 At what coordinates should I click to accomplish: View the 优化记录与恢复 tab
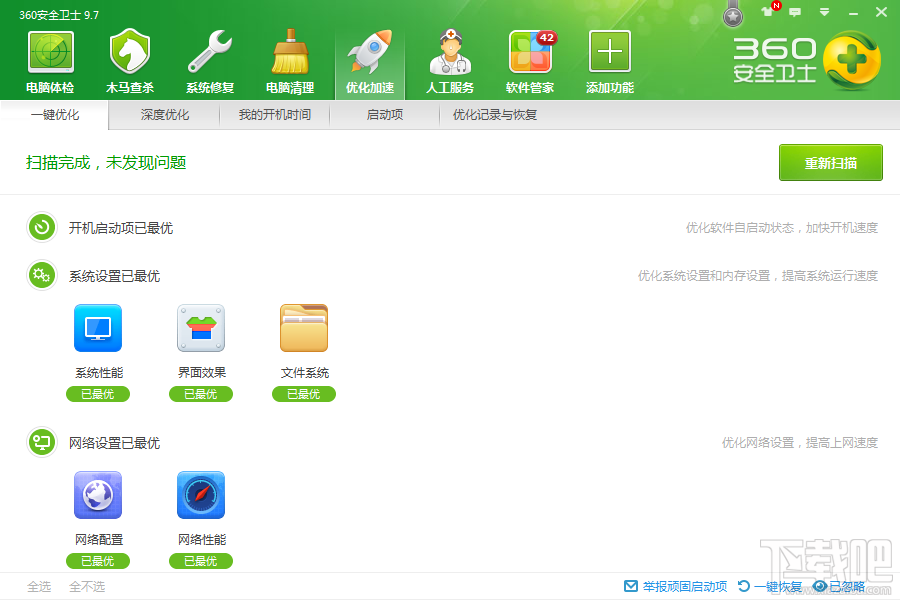coord(492,115)
